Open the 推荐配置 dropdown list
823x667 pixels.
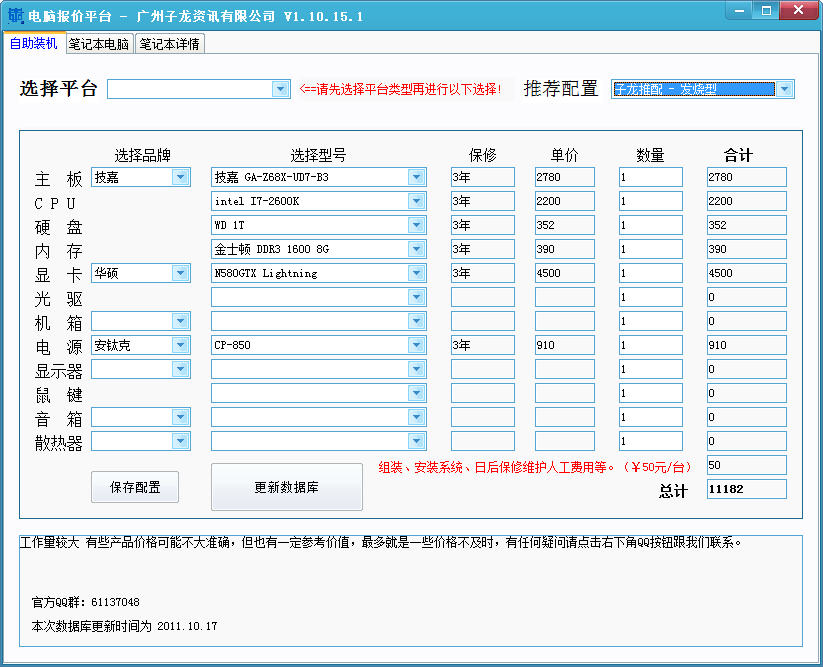pos(785,89)
